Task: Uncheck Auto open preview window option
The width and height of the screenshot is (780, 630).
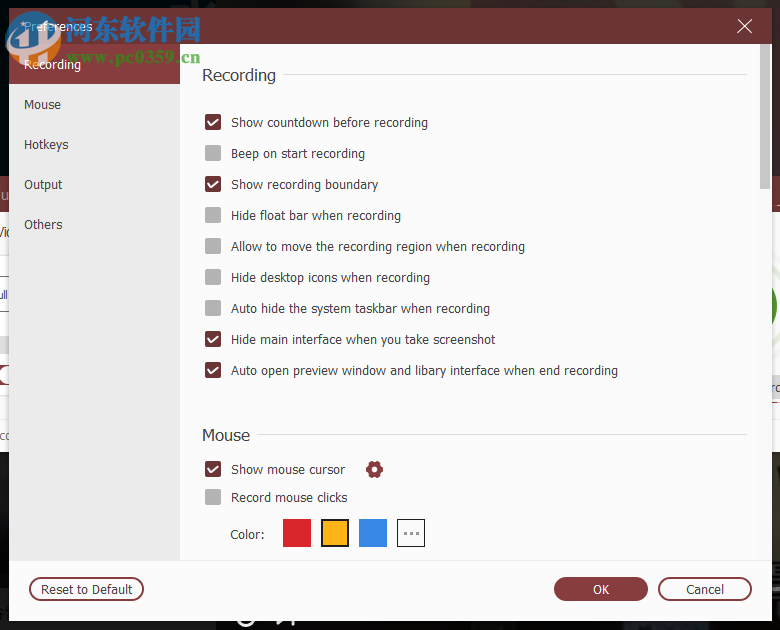Action: tap(213, 370)
